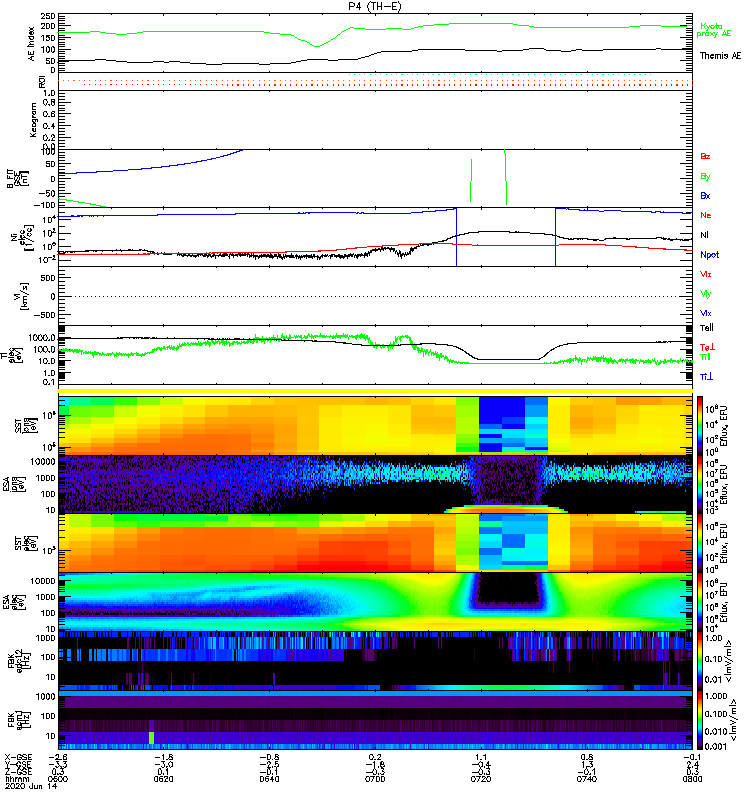The image size is (750, 800).
Task: Pick the red Ne legend label
Action: click(x=706, y=215)
